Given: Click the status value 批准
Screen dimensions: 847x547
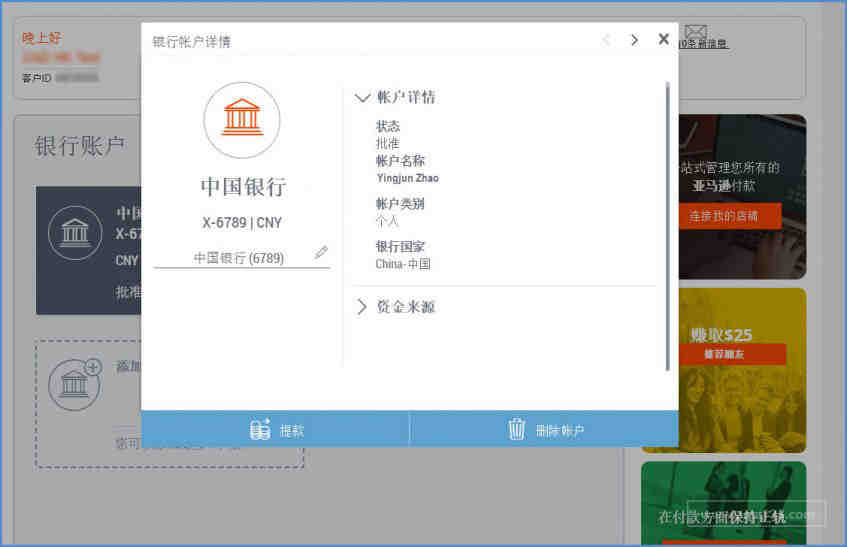Looking at the screenshot, I should (387, 143).
